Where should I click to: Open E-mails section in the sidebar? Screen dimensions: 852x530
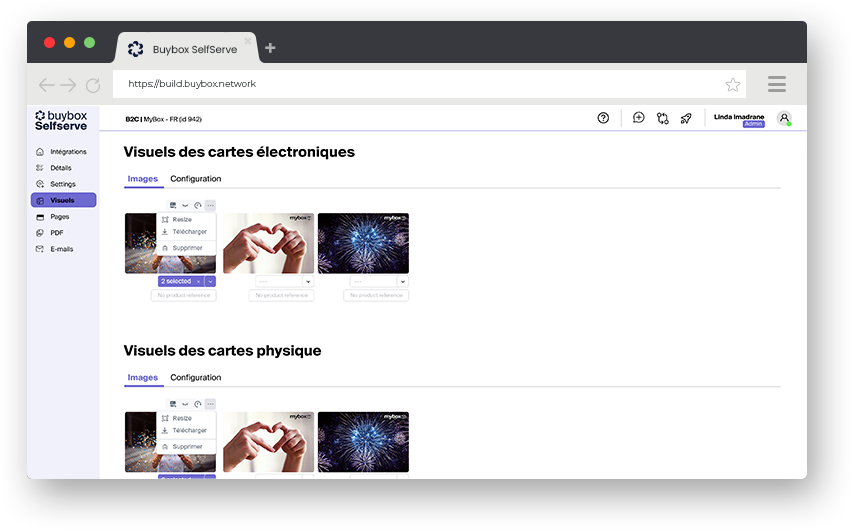coord(61,249)
